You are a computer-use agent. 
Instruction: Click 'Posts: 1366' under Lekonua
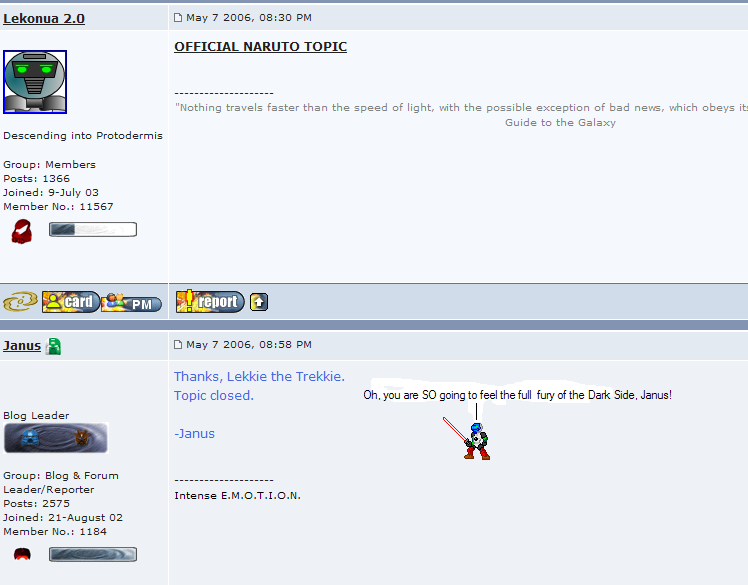[36, 179]
